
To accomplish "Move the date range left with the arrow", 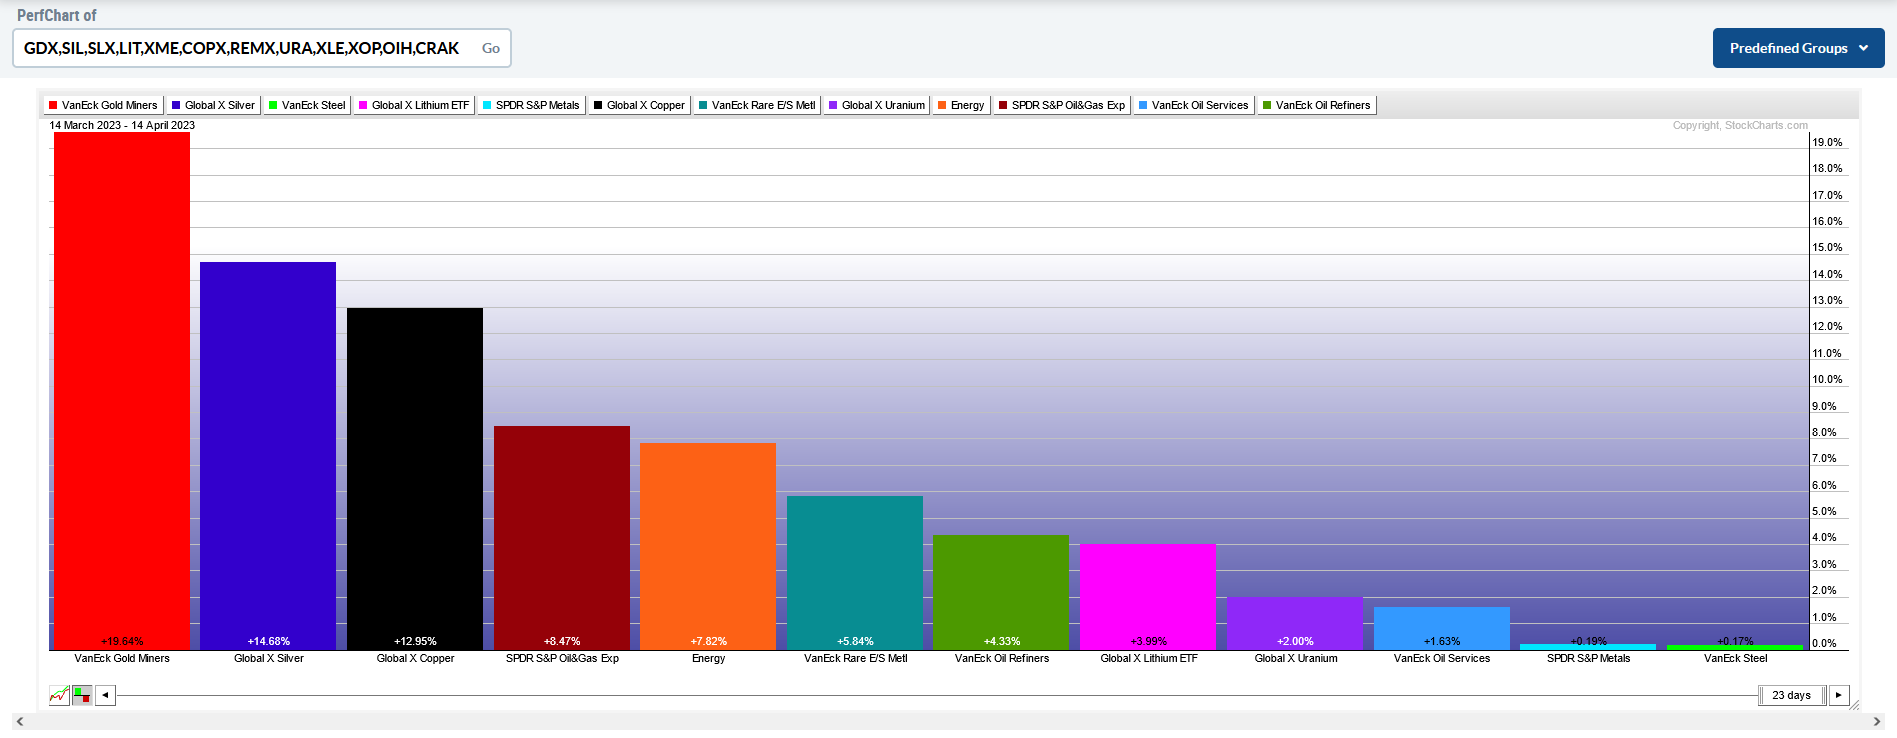I will click(x=105, y=695).
